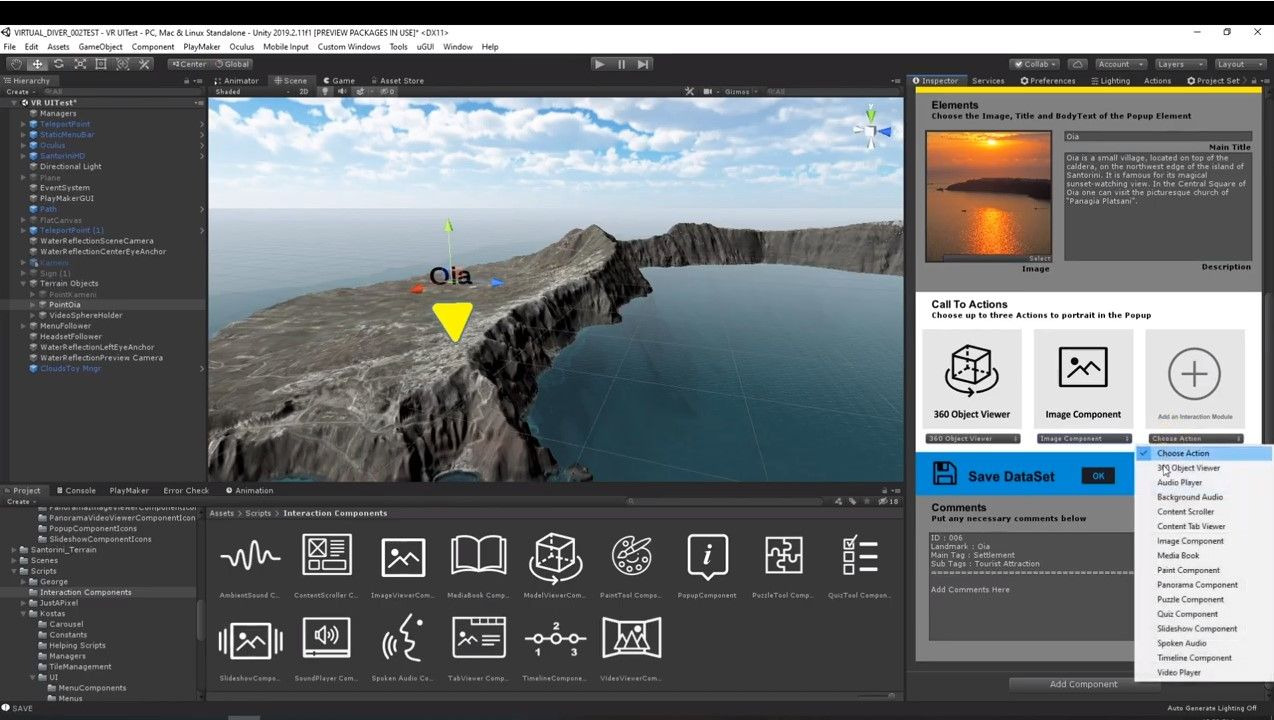This screenshot has width=1274, height=720.
Task: Select the Hand tool in the toolbar
Action: [16, 64]
